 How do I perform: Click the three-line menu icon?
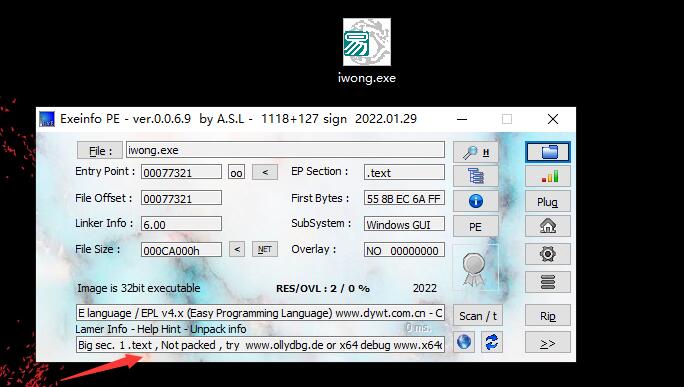(x=548, y=282)
